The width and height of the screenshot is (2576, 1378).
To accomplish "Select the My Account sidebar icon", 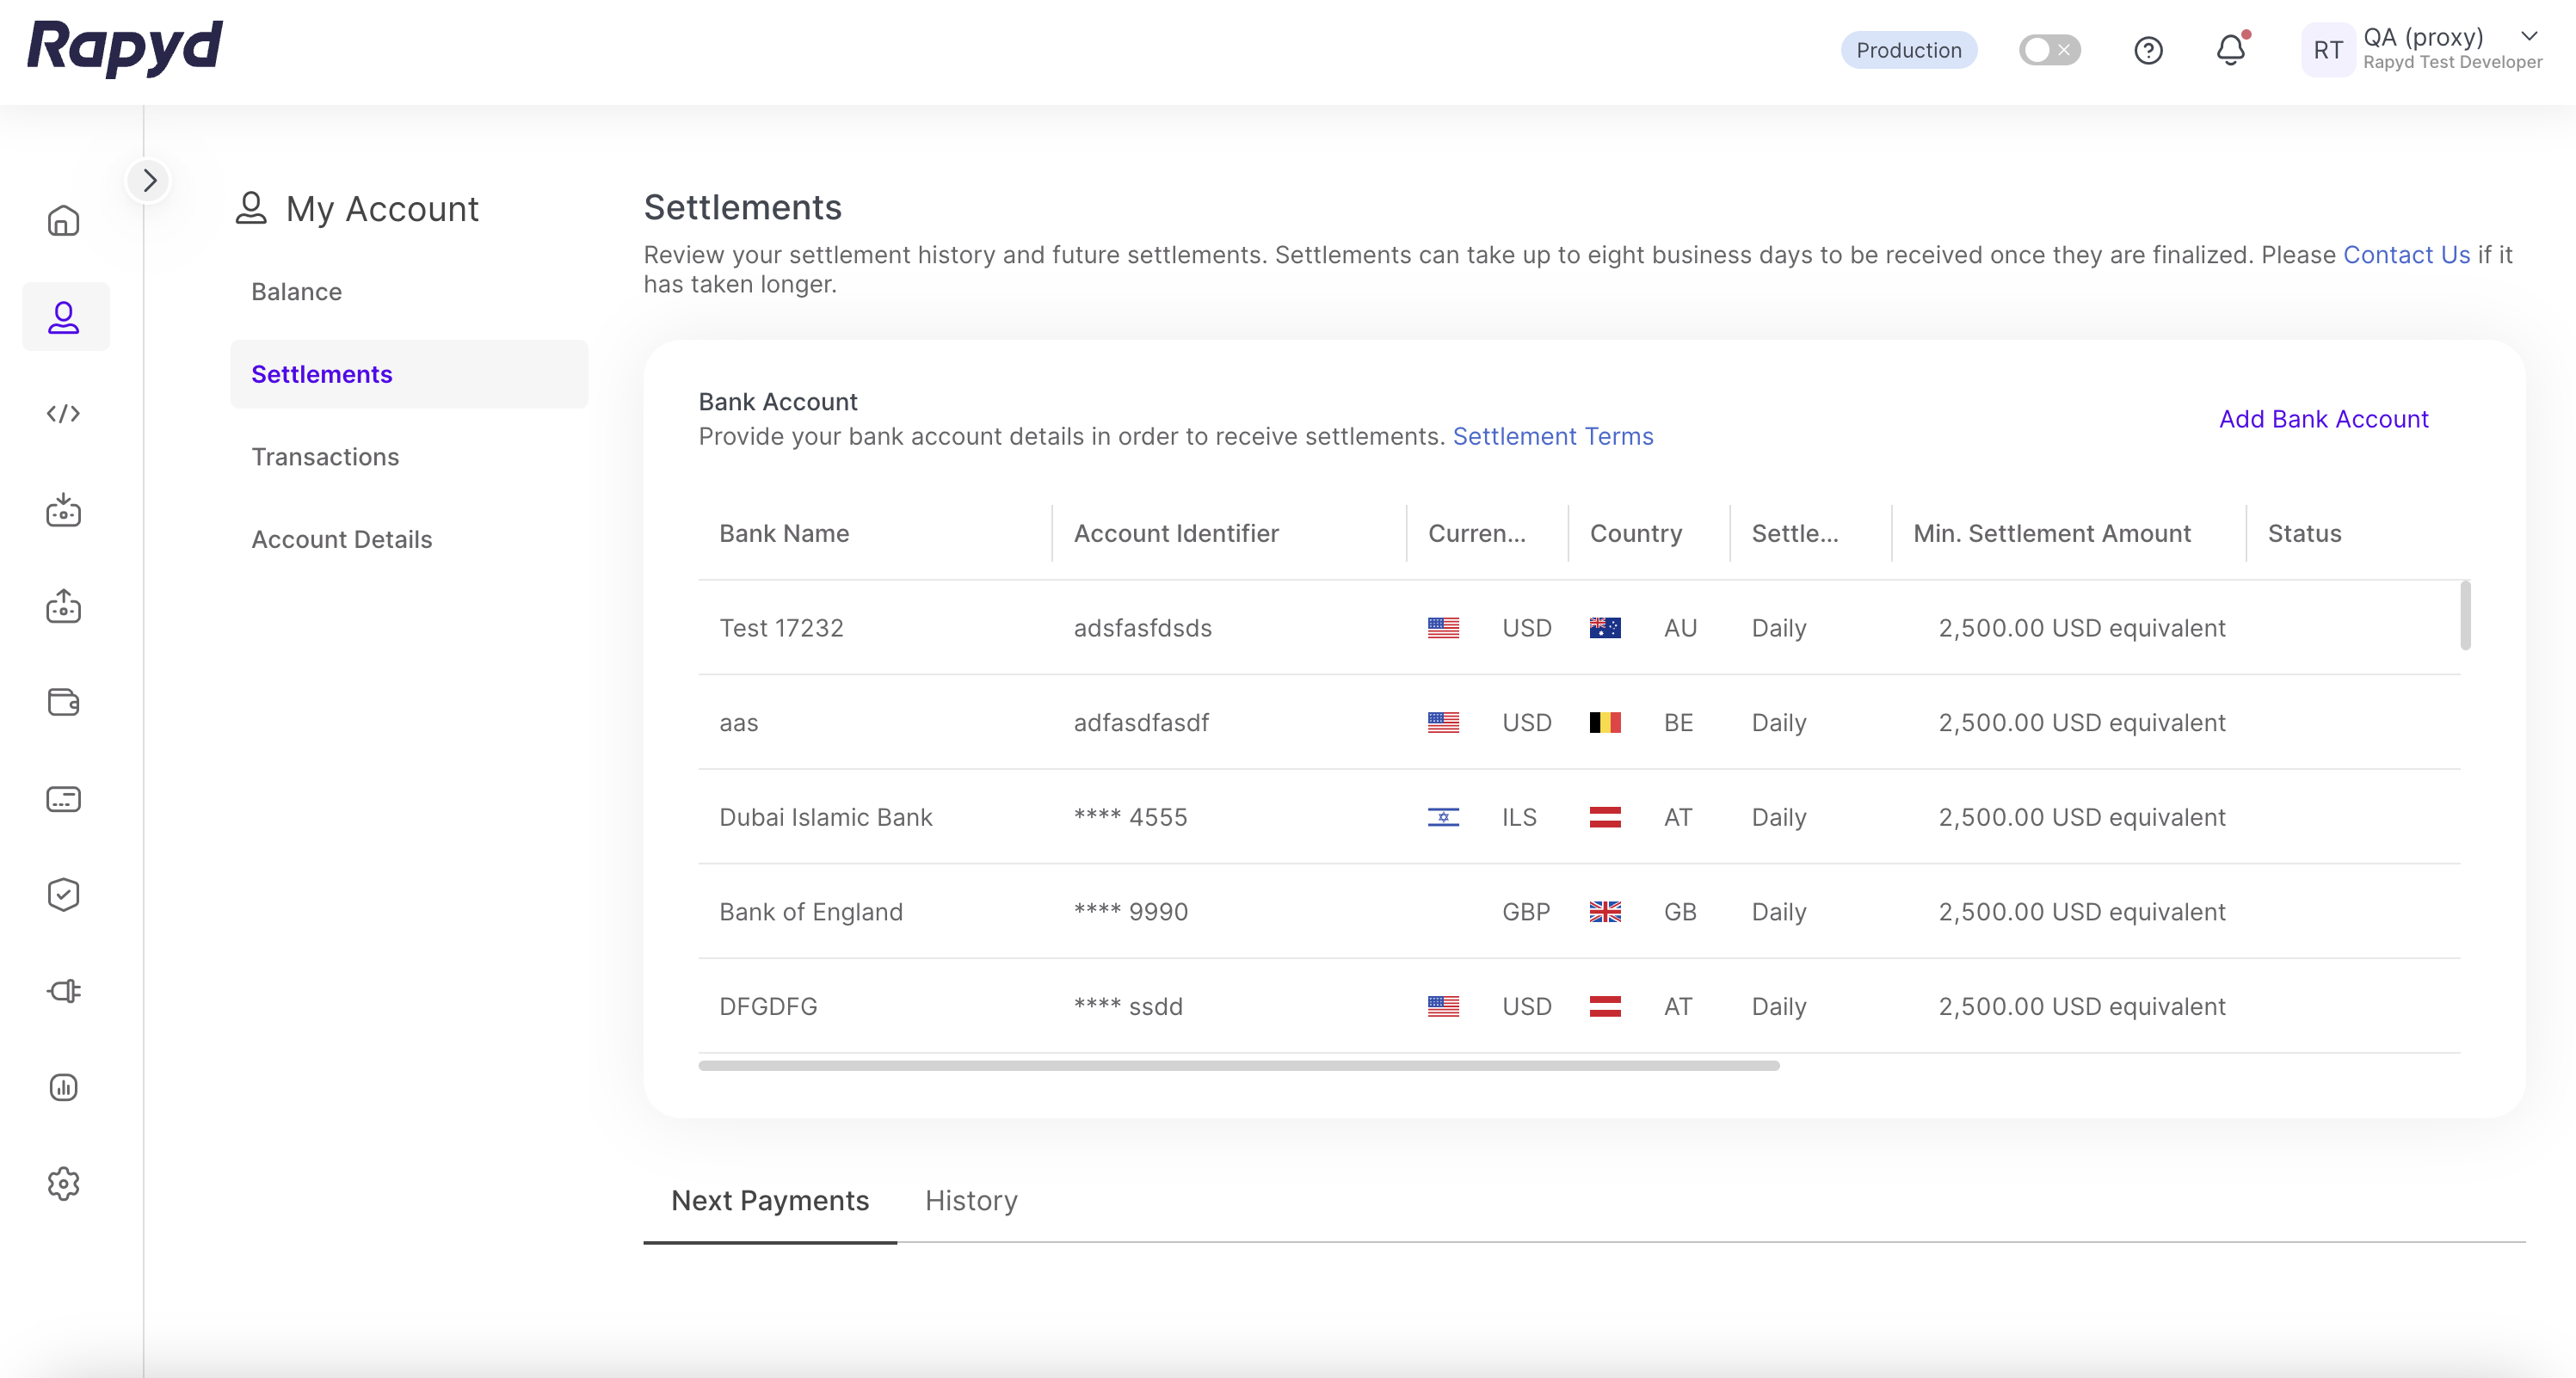I will point(64,317).
